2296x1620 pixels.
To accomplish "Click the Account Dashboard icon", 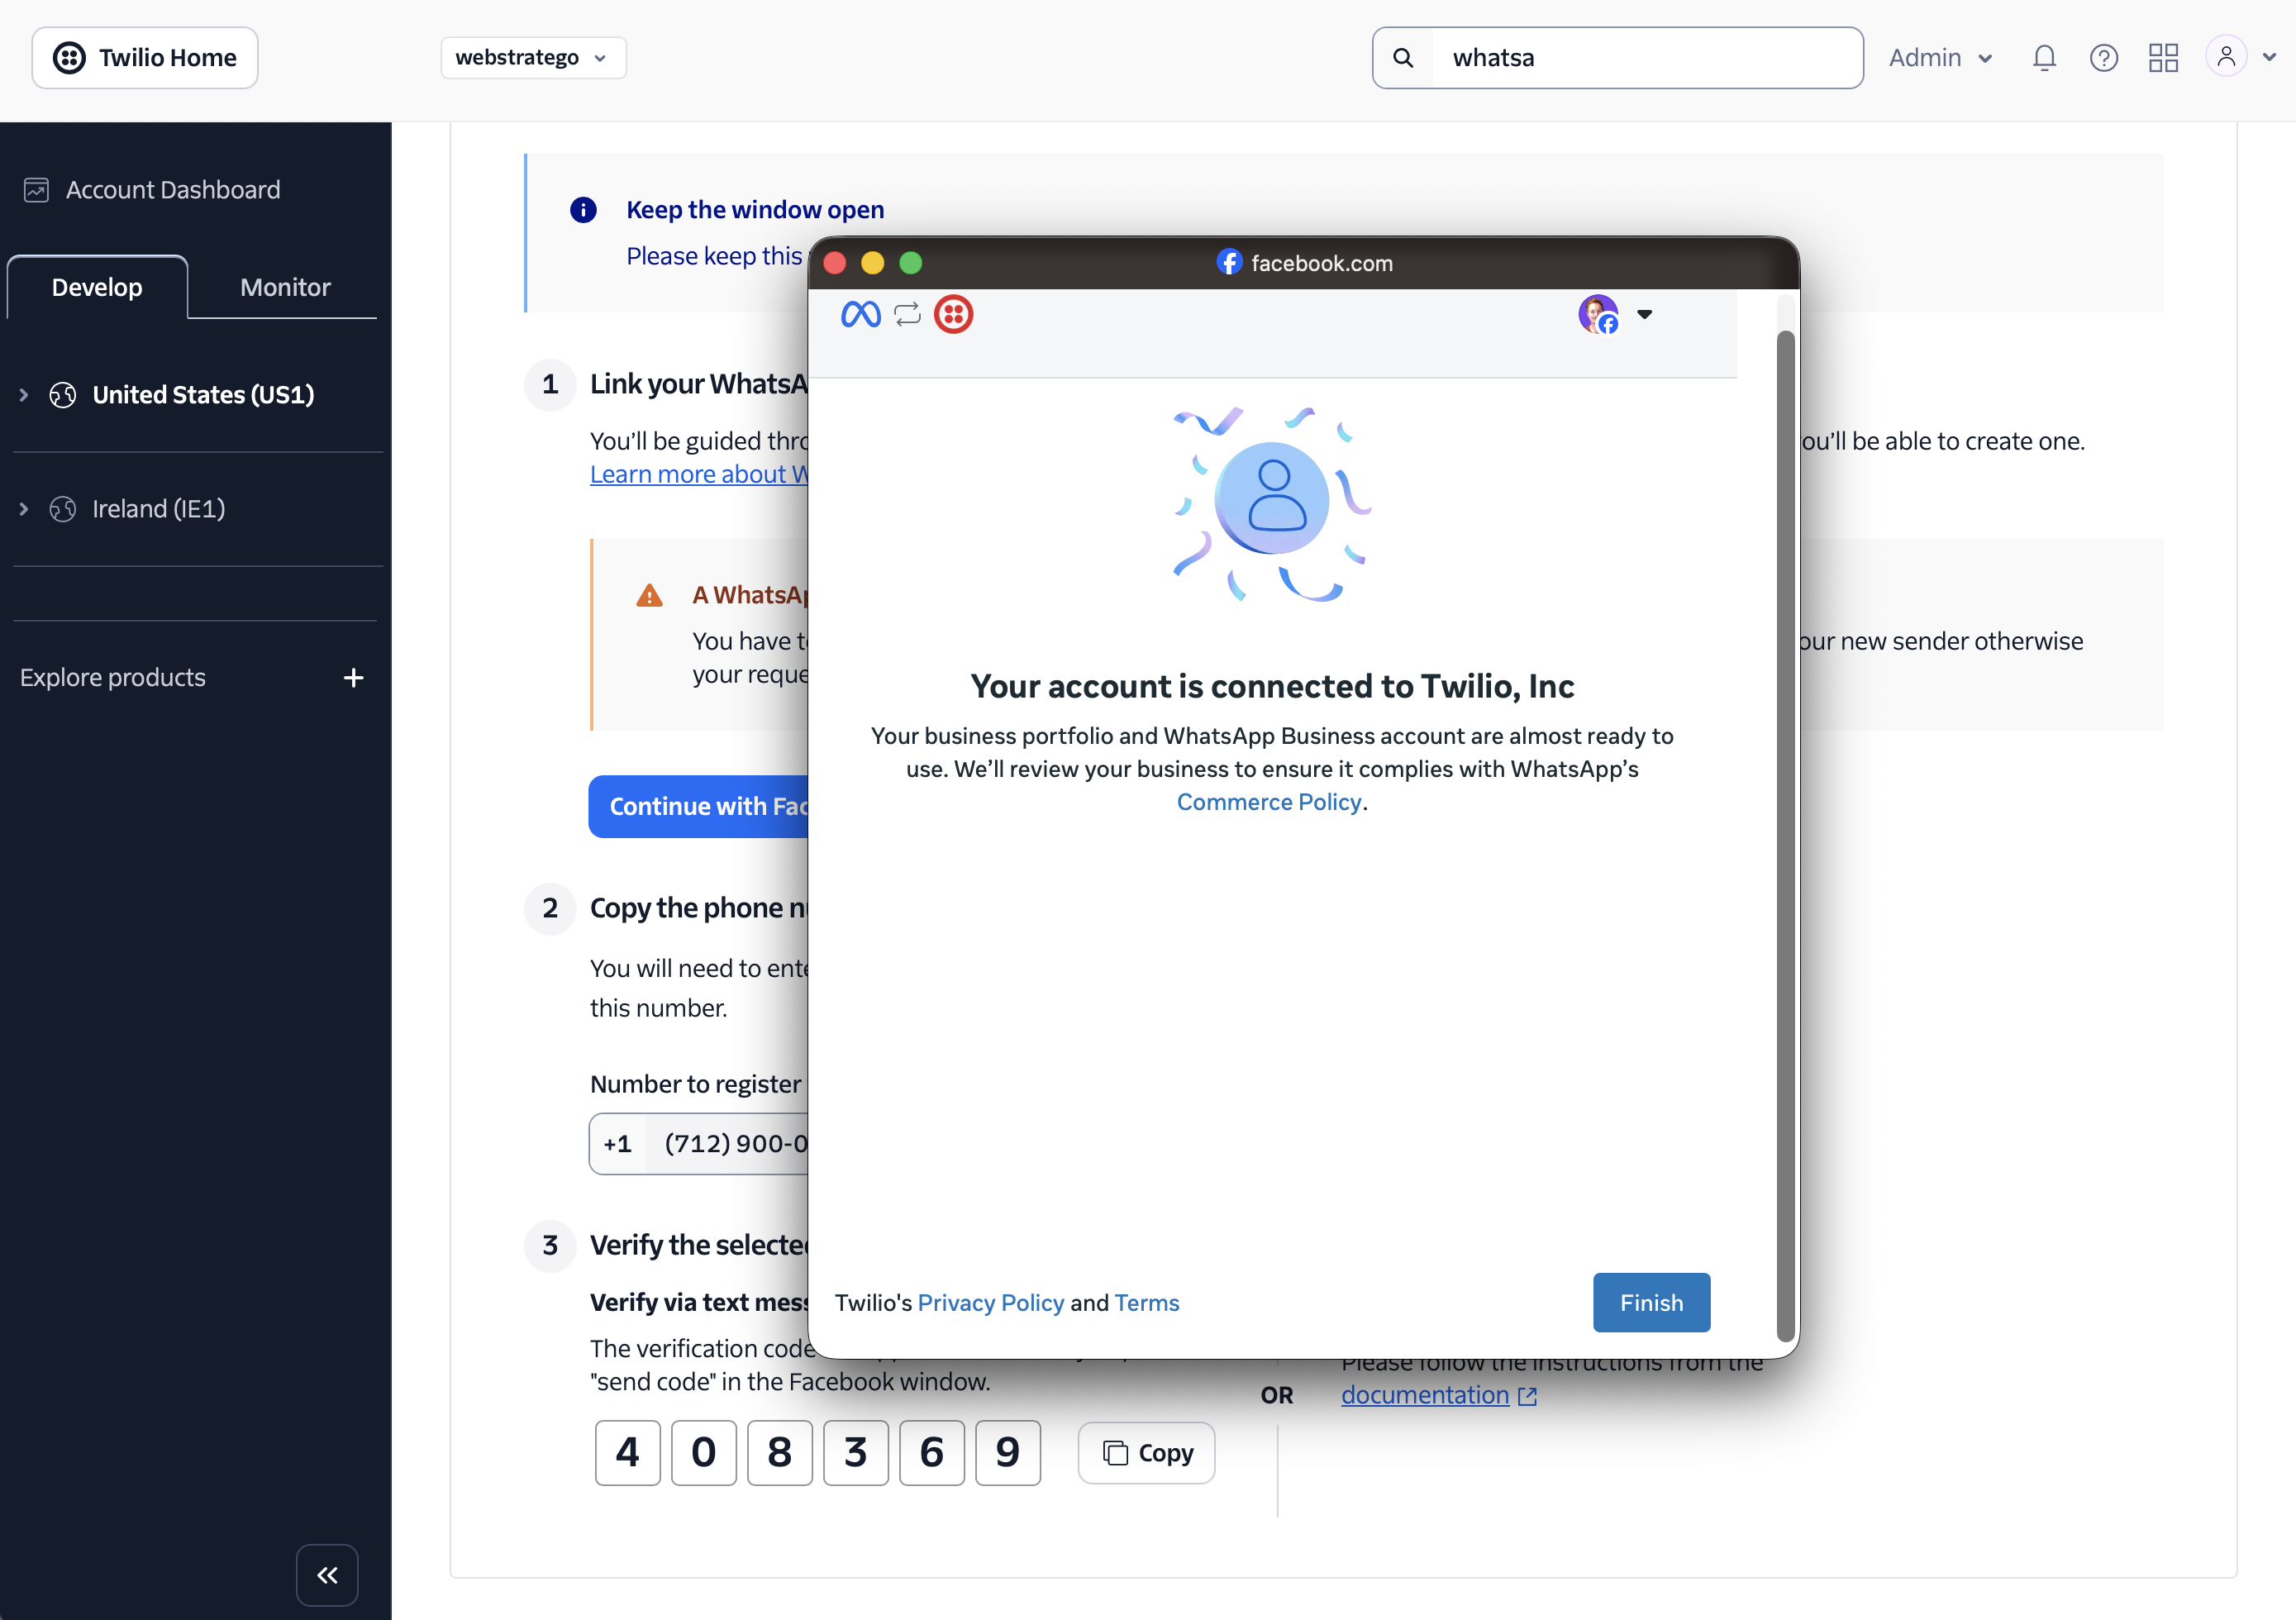I will click(x=37, y=190).
